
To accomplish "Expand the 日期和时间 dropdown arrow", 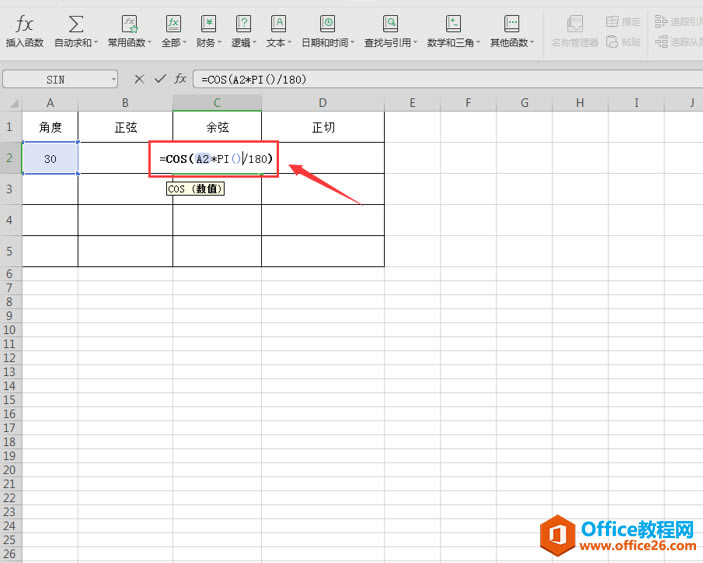I will [352, 43].
